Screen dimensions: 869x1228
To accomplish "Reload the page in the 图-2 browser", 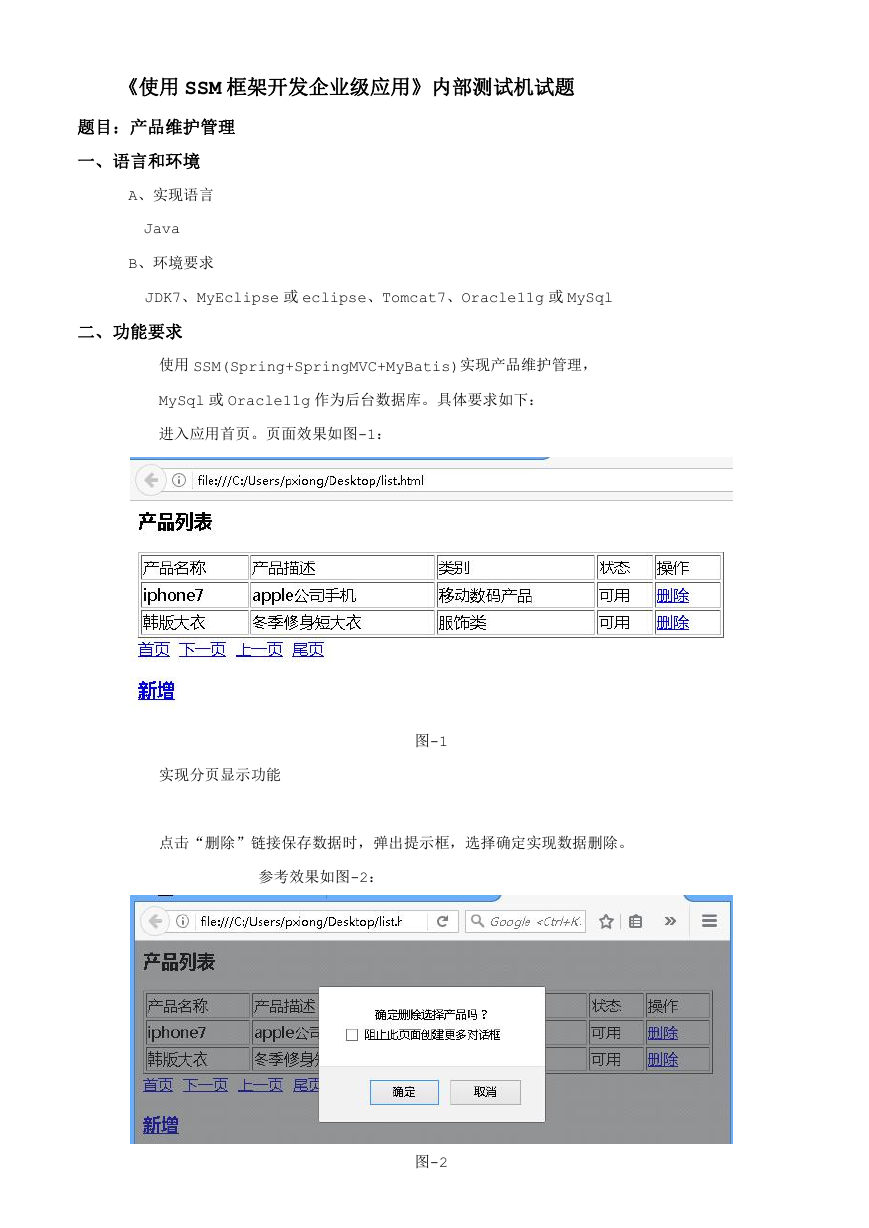I will (442, 921).
